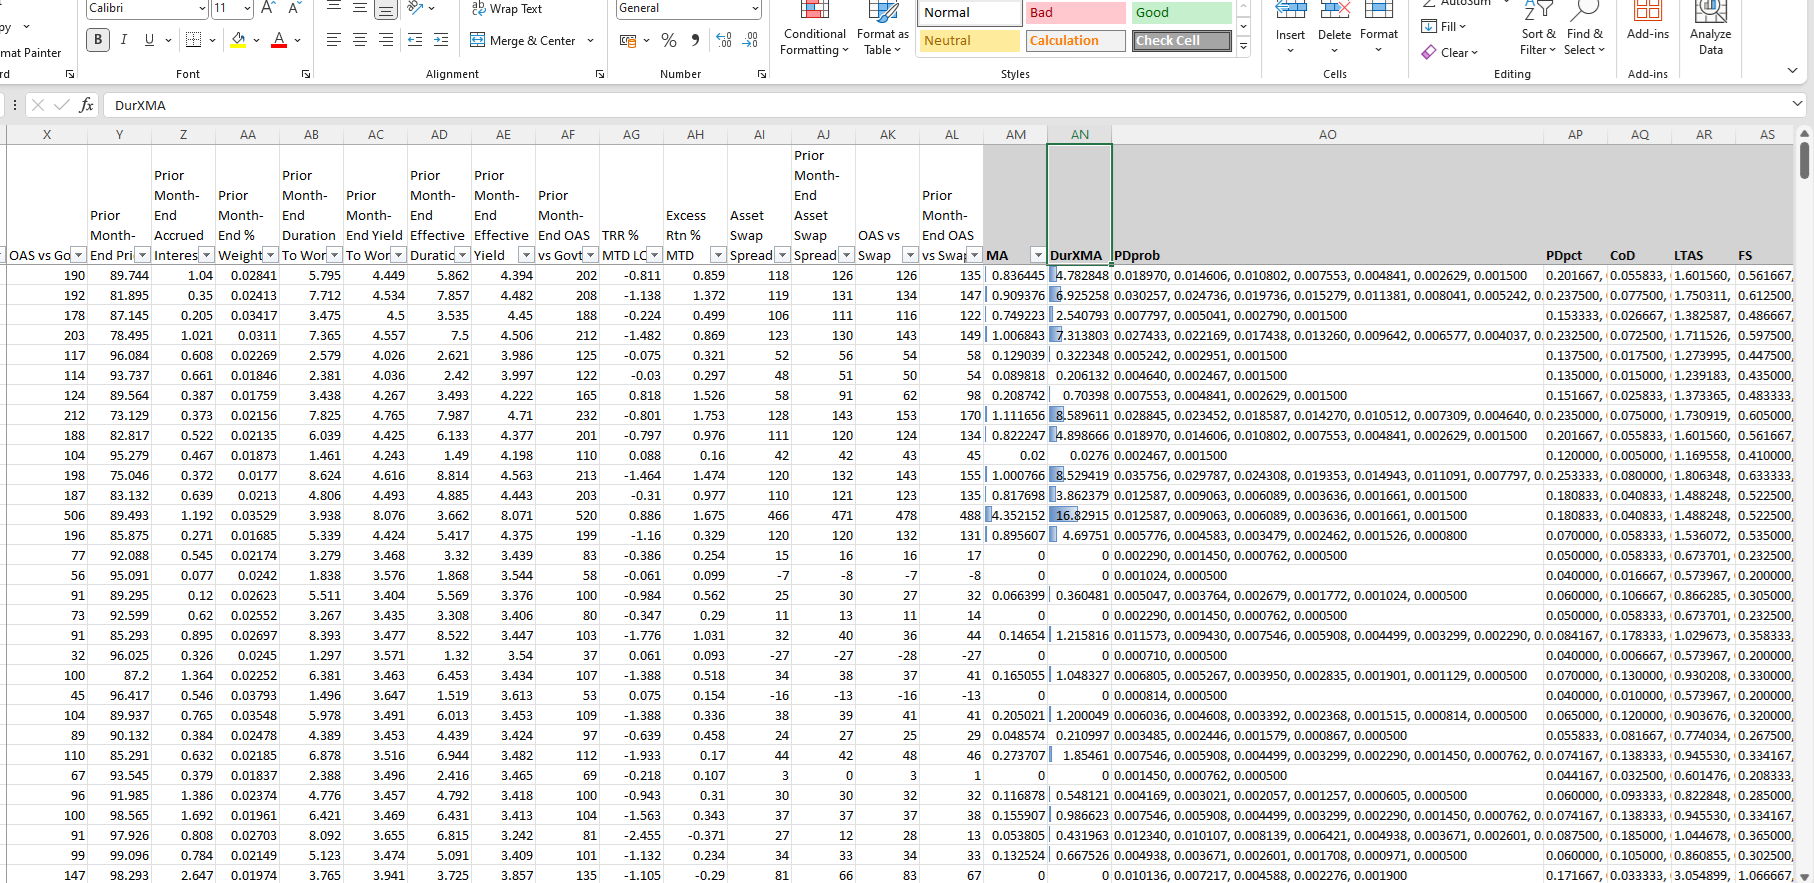The image size is (1814, 883).
Task: Toggle italic formatting
Action: (124, 40)
